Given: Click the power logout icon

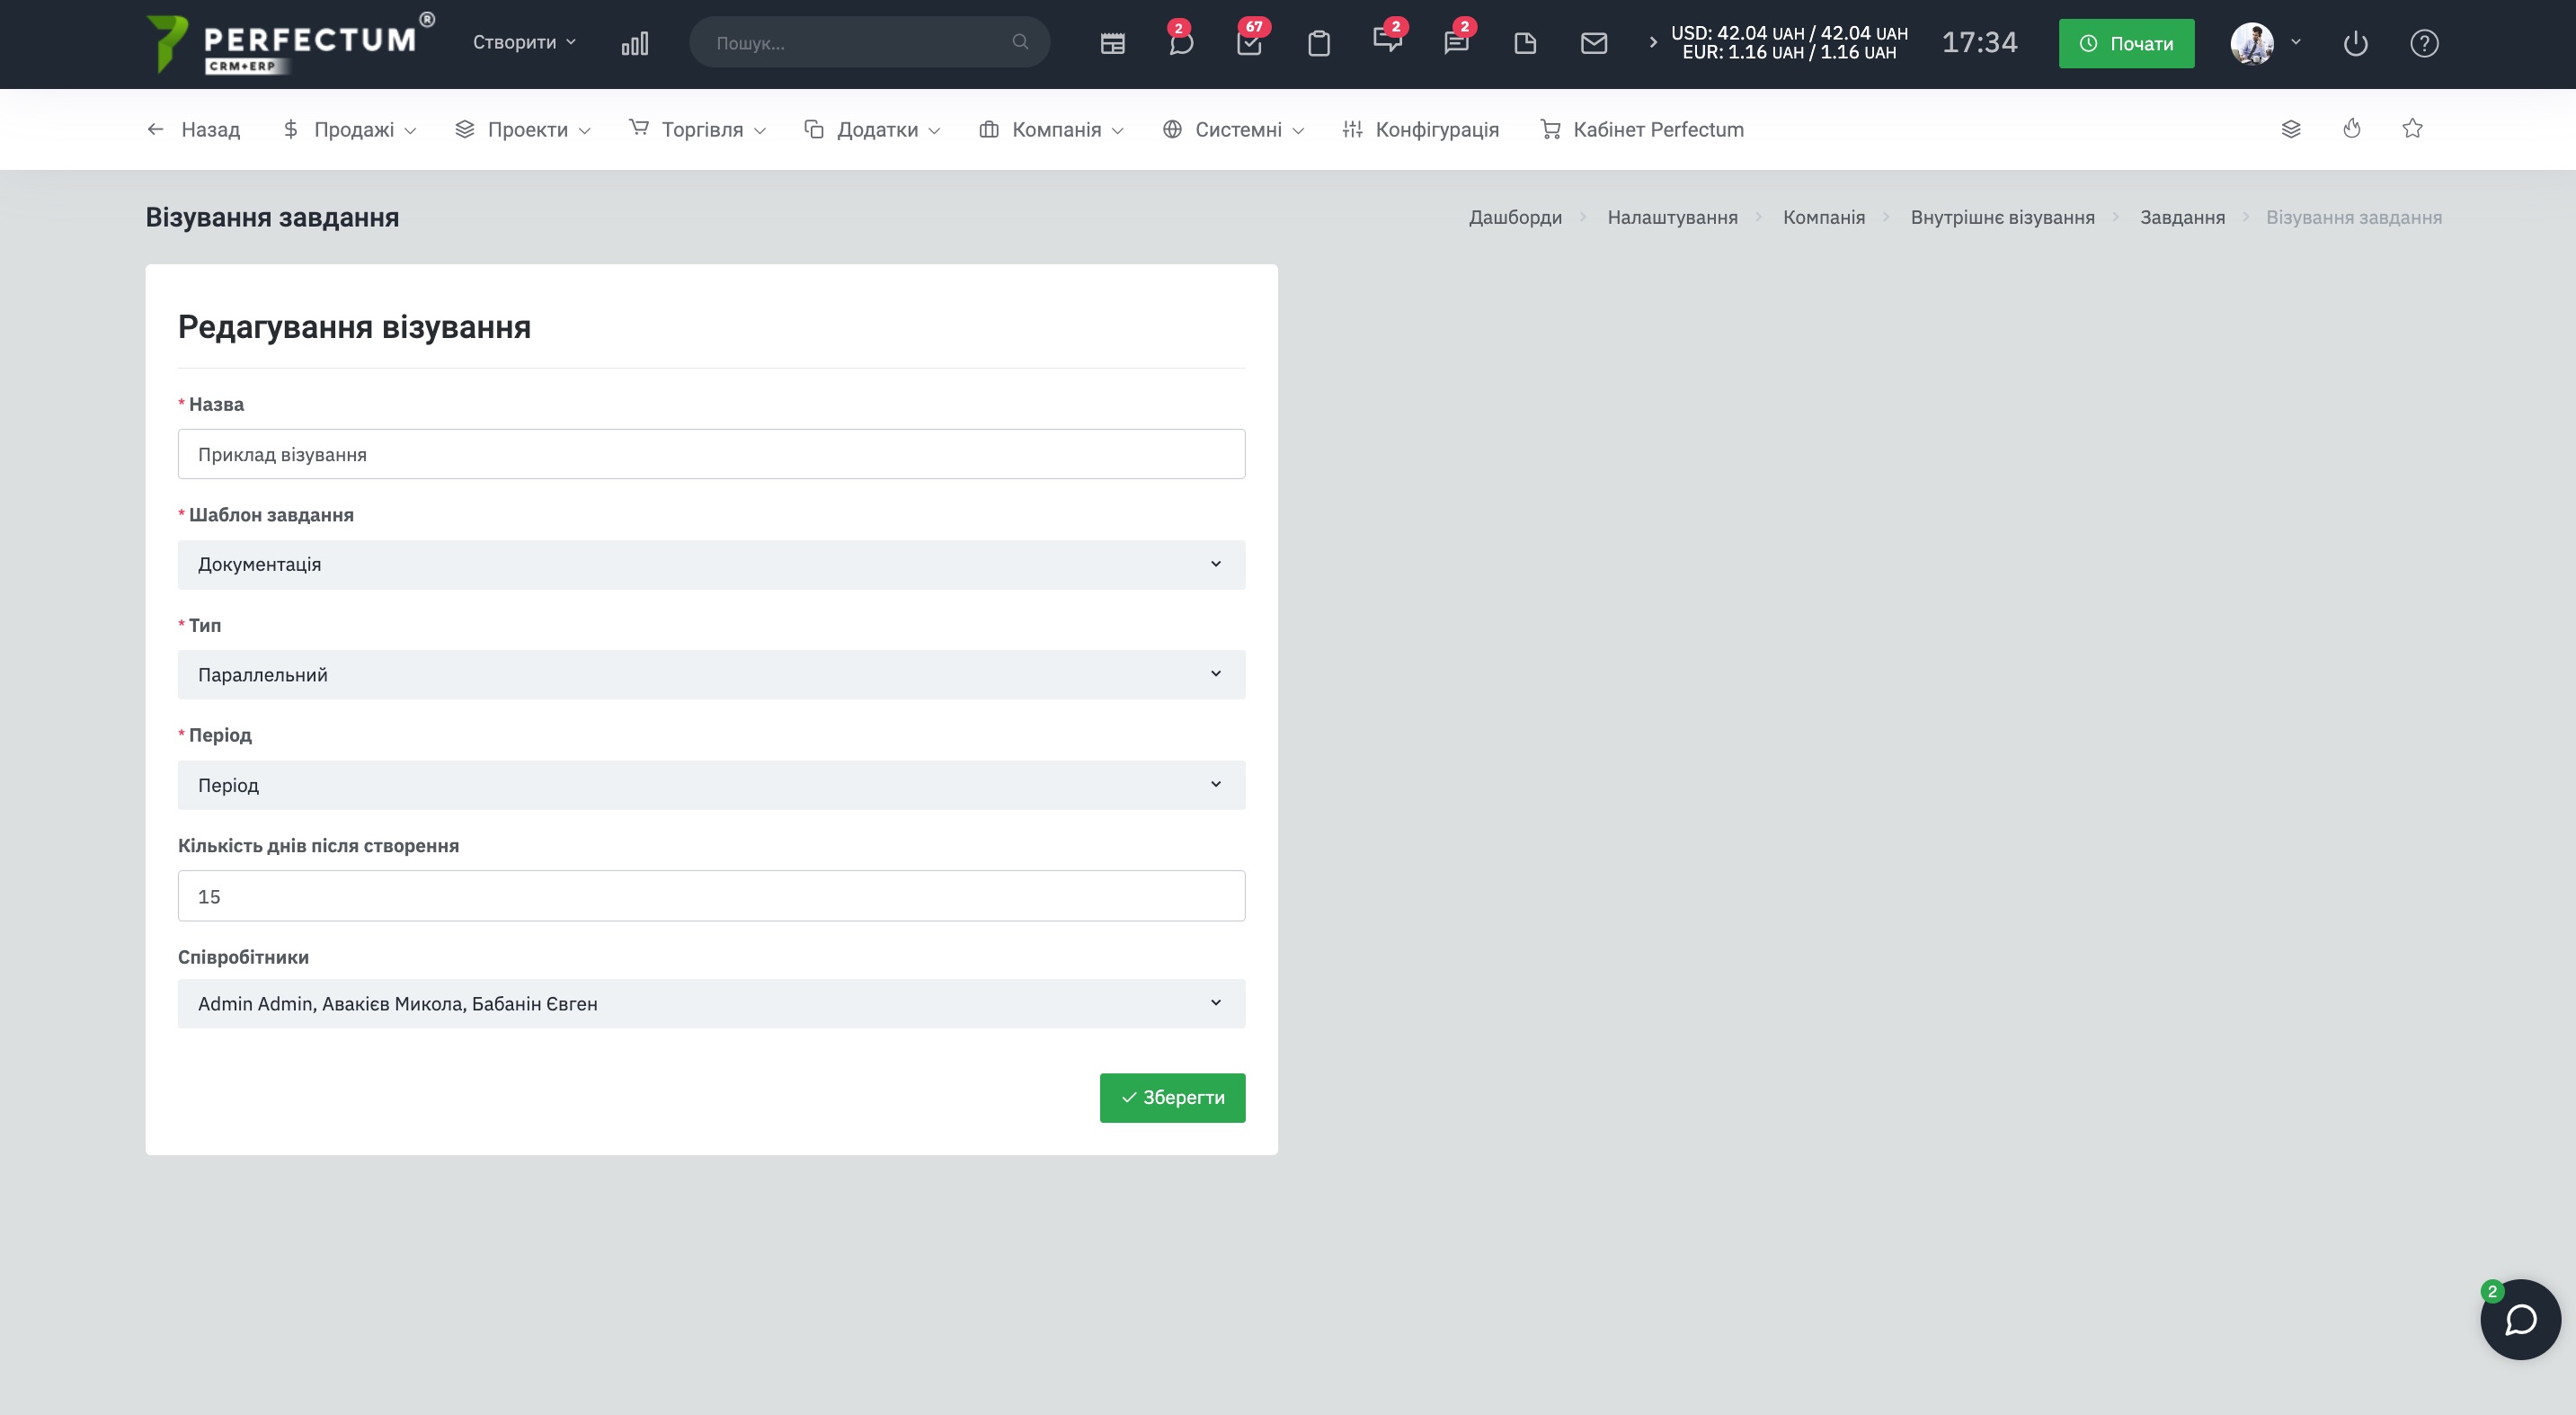Looking at the screenshot, I should (x=2355, y=43).
